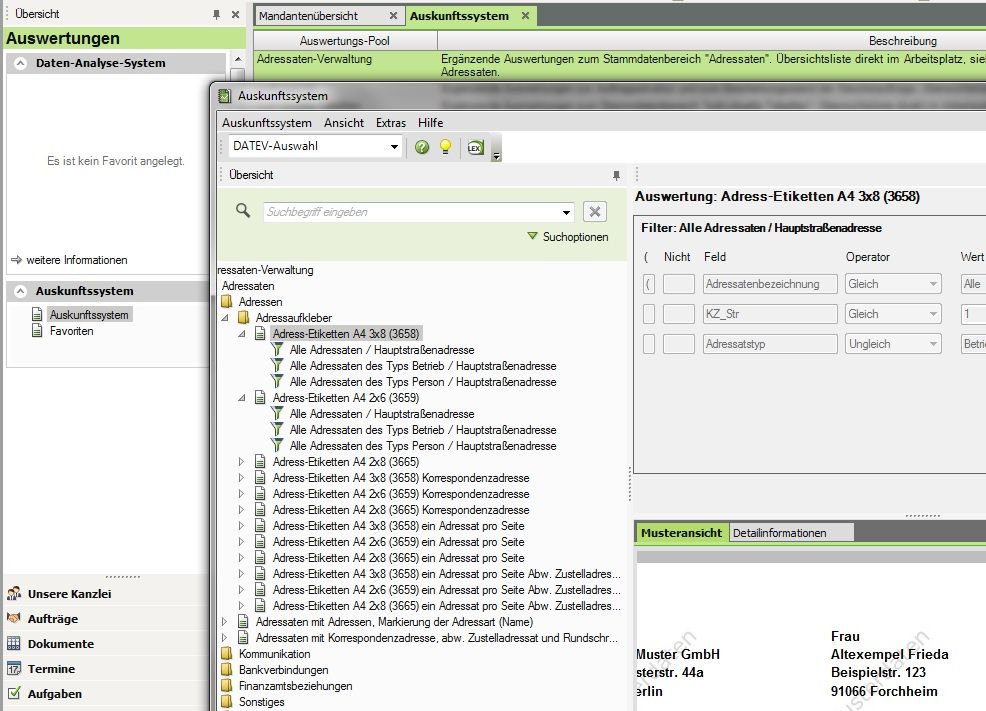Click the Adressatenbezeichnung field box
Screen dimensions: 986x711
(770, 284)
